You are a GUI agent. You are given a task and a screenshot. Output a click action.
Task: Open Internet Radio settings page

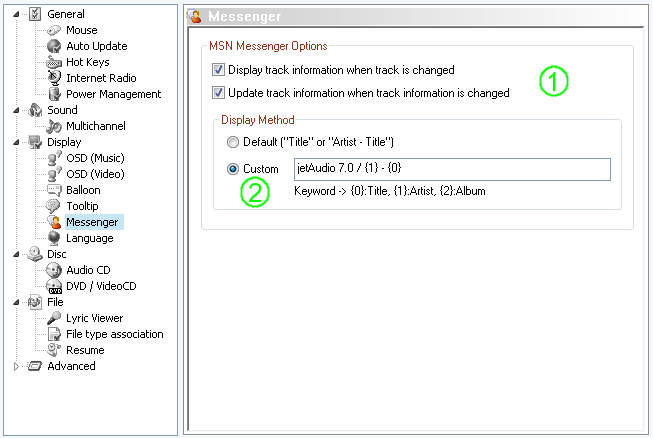pyautogui.click(x=101, y=78)
